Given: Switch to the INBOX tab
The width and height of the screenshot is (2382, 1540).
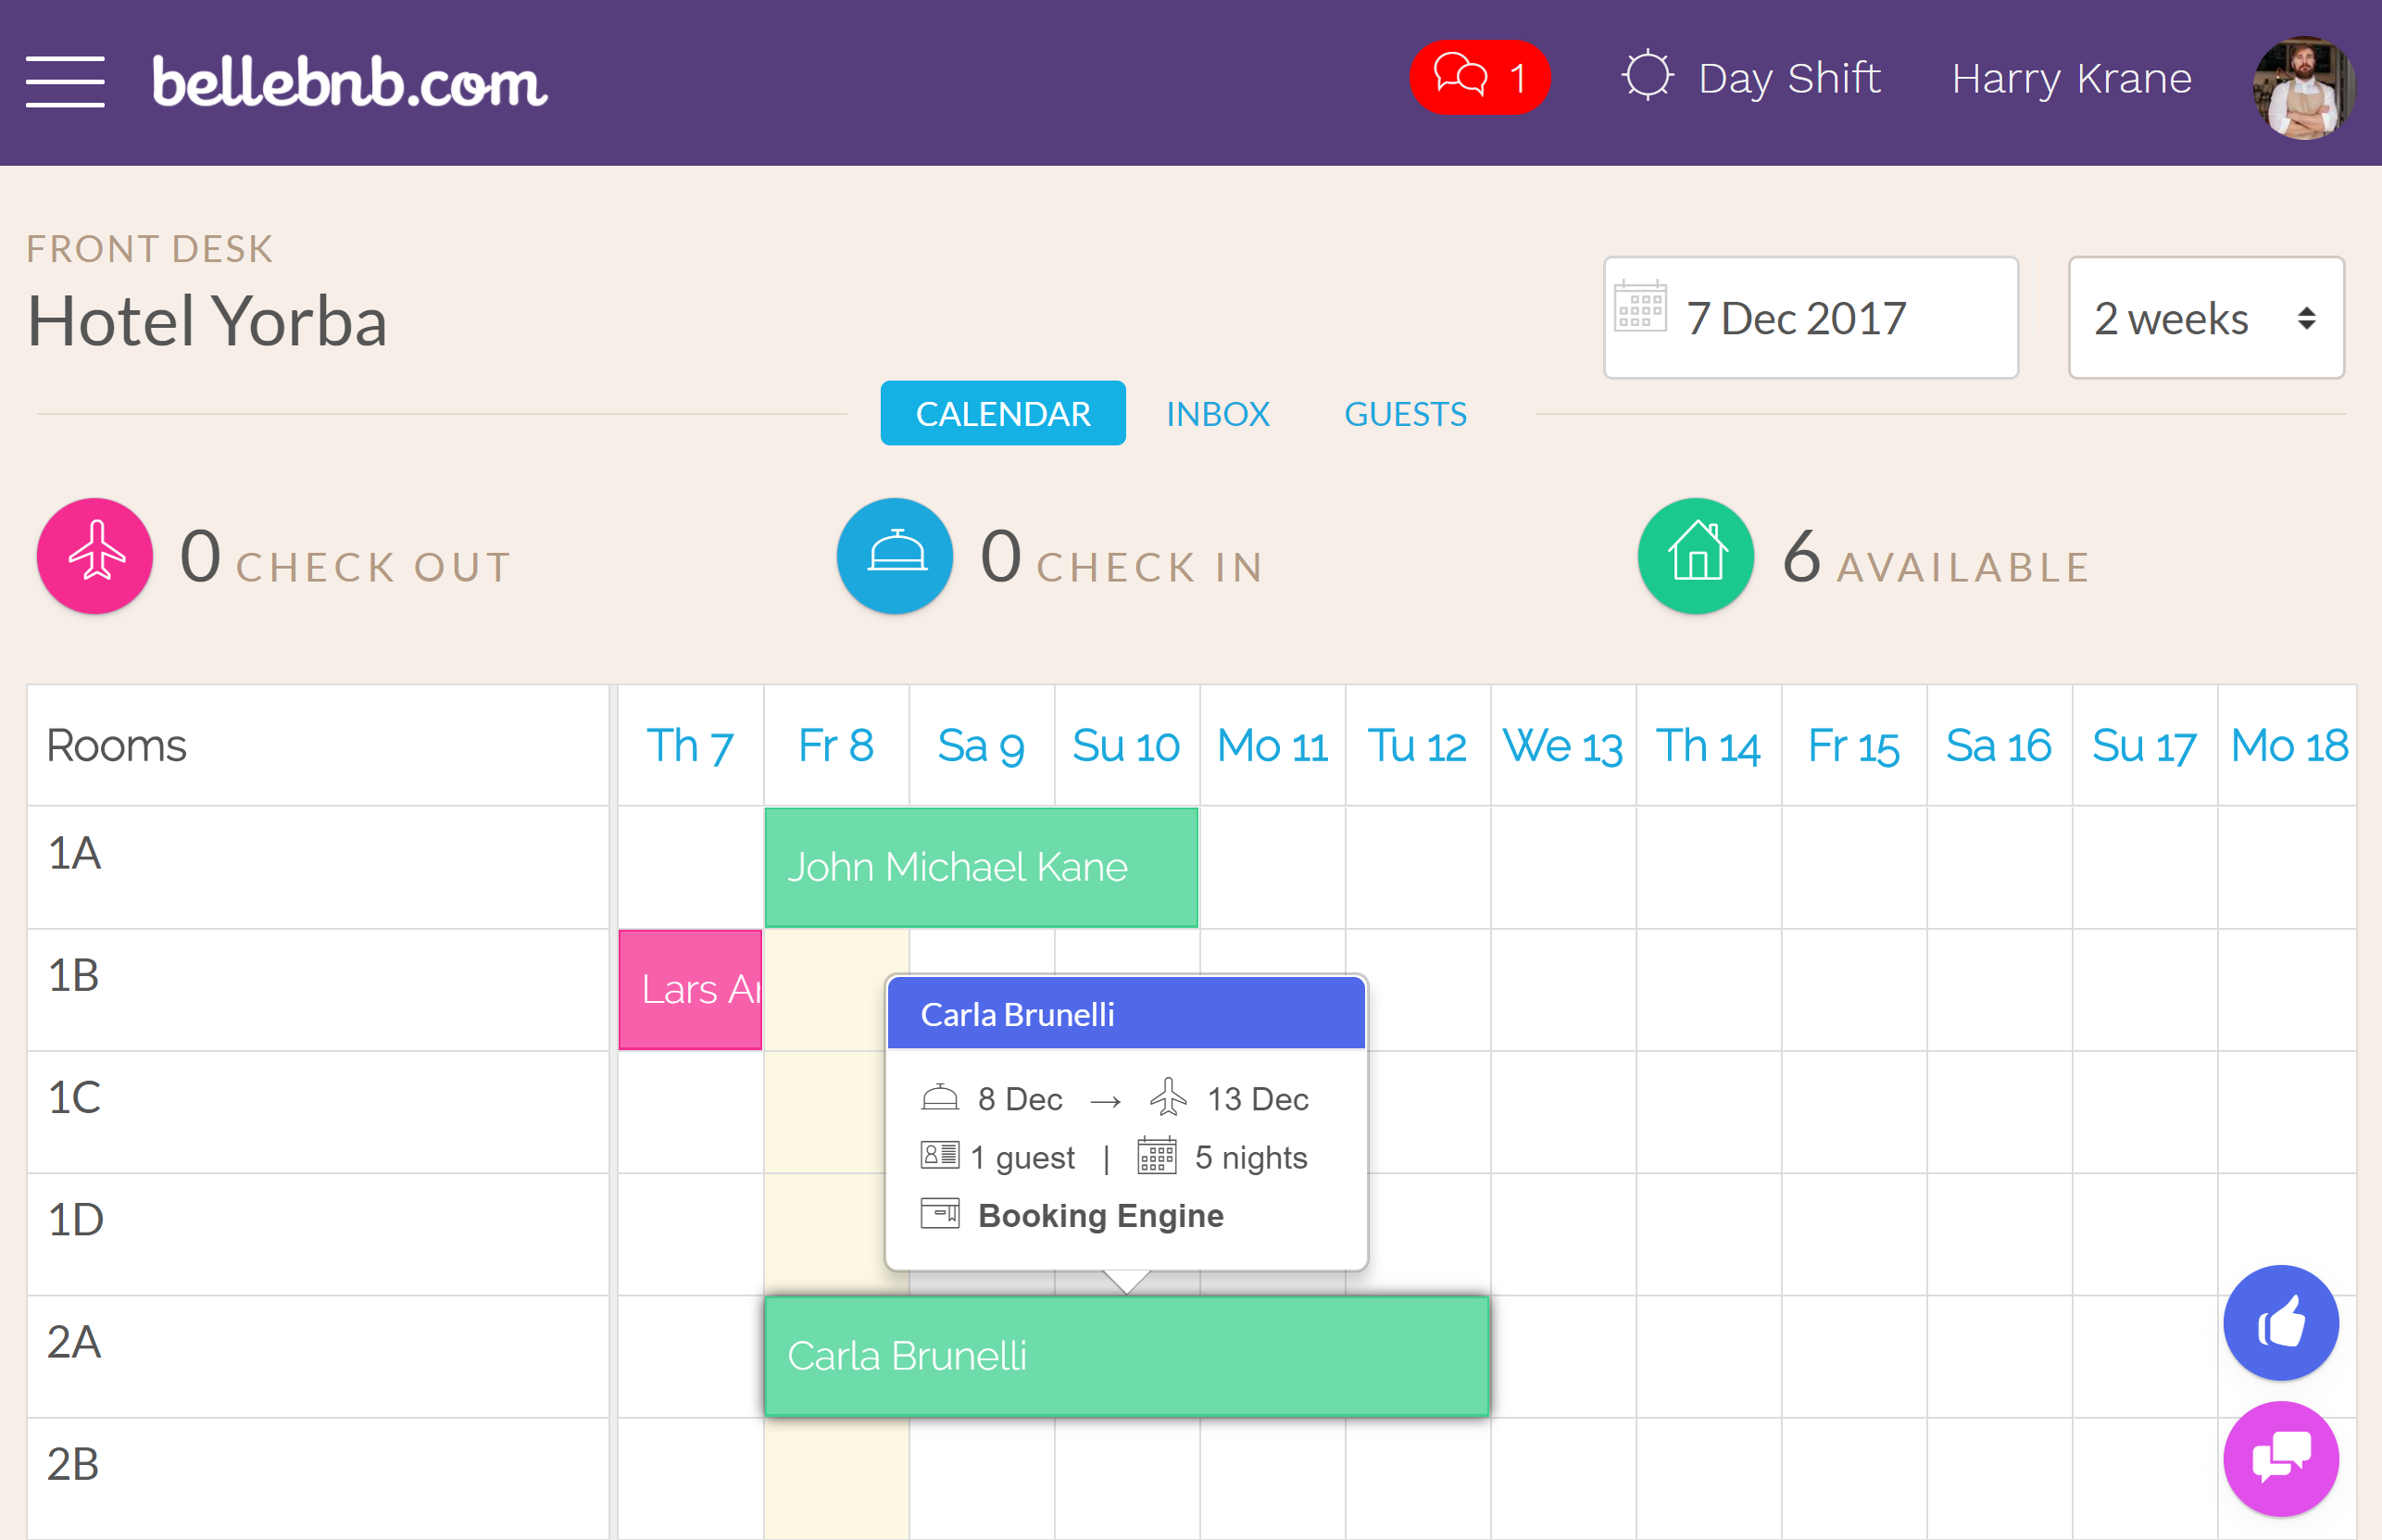Looking at the screenshot, I should tap(1219, 411).
